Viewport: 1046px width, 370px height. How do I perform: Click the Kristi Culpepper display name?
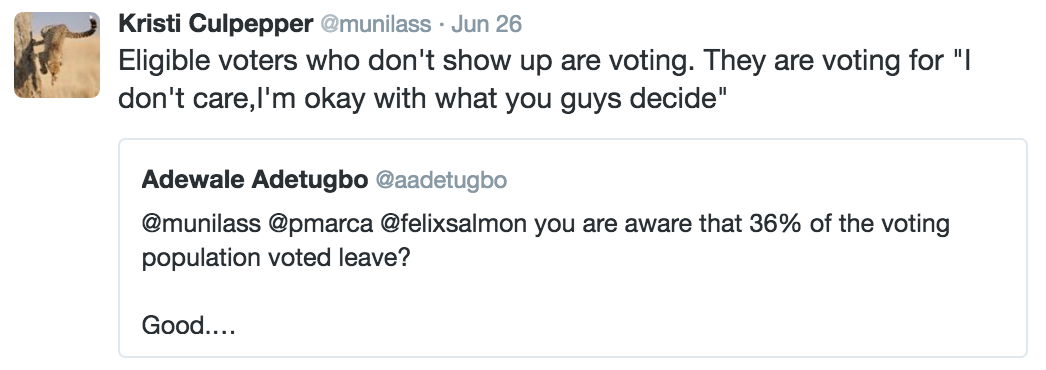215,25
